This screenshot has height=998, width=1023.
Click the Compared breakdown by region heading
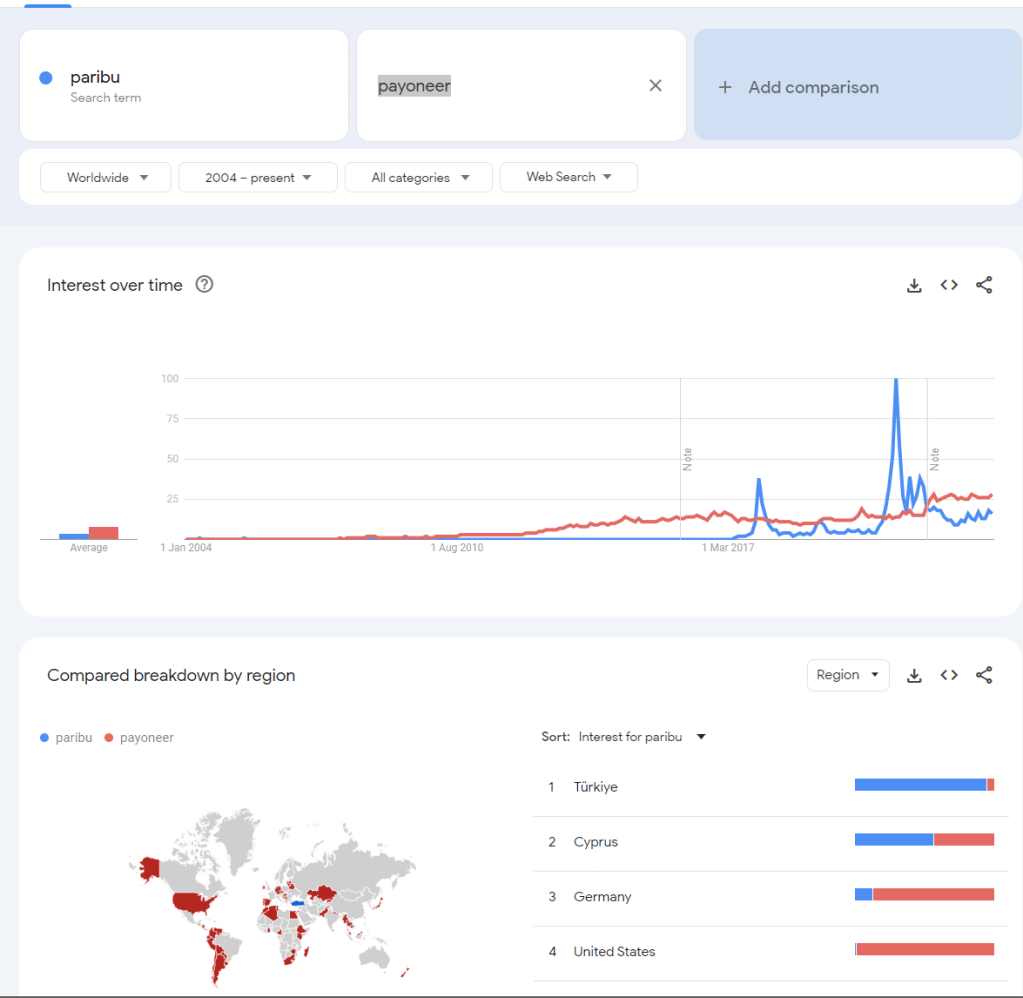tap(171, 675)
